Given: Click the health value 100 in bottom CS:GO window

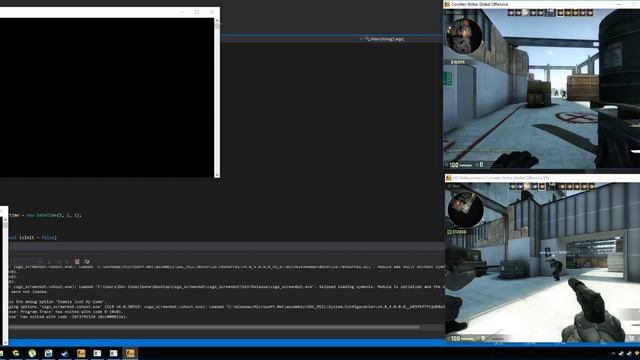Looking at the screenshot, I should pos(456,338).
